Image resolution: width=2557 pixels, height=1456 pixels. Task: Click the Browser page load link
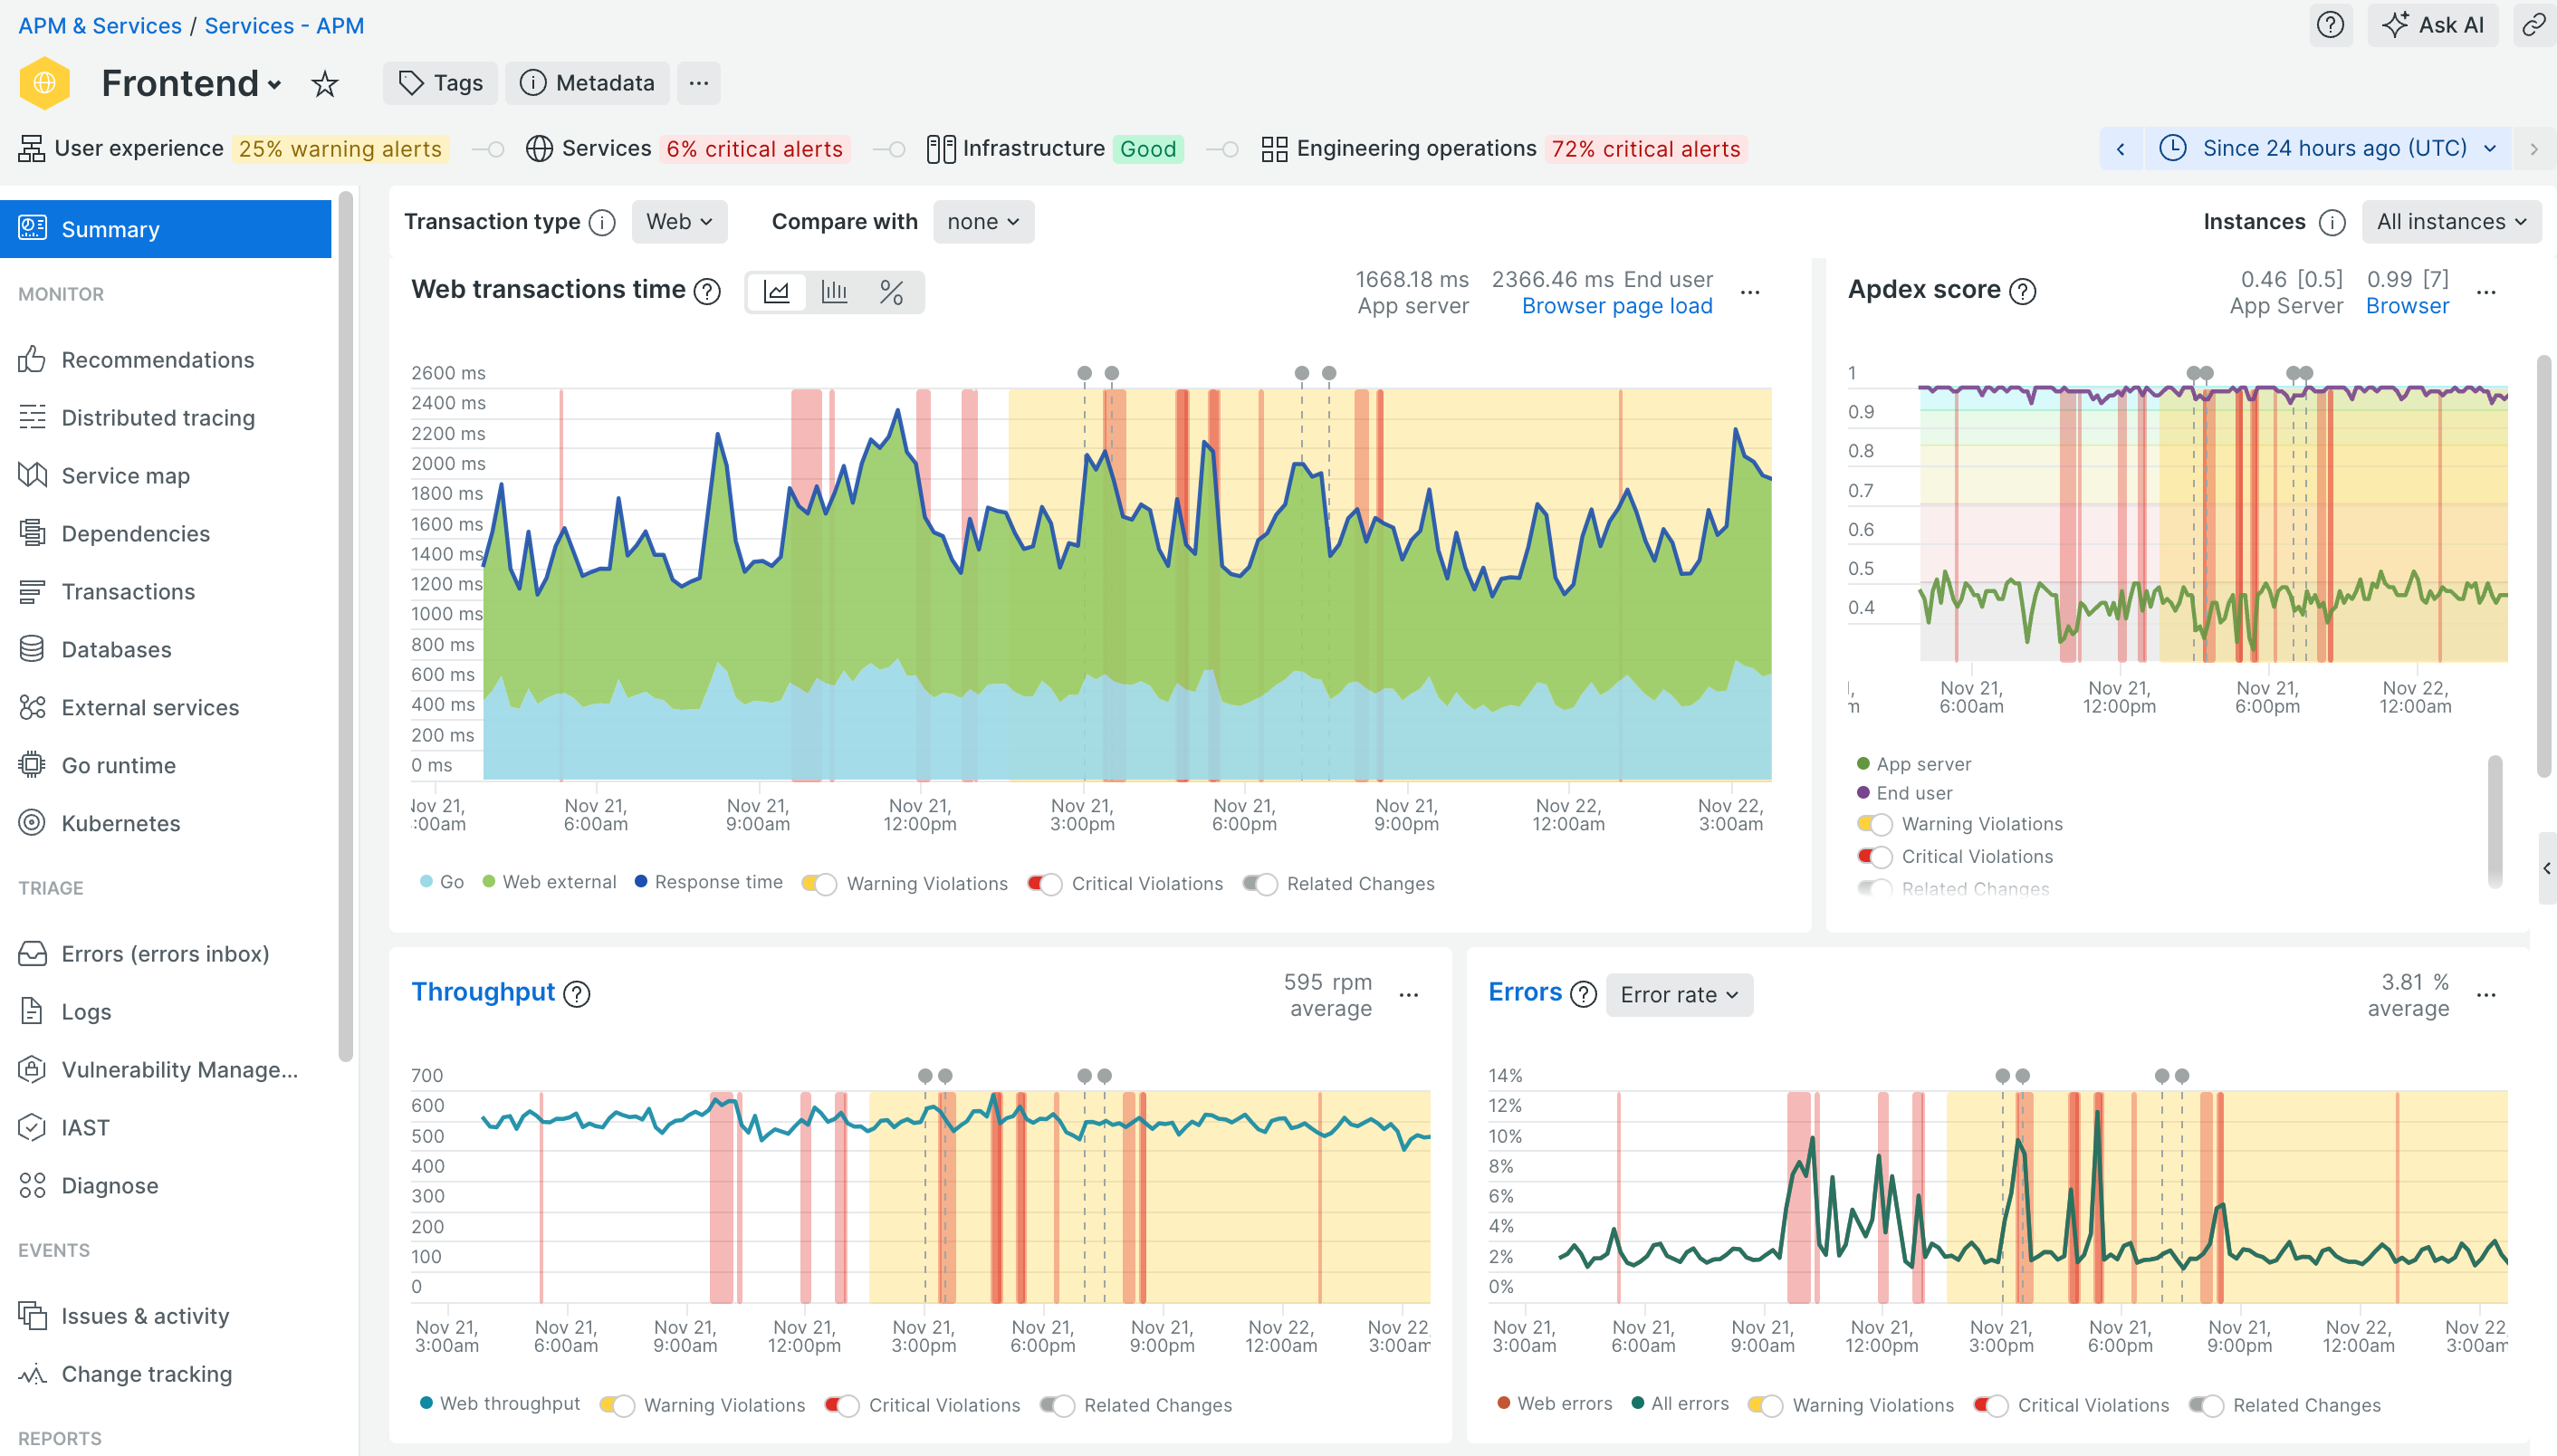pos(1616,306)
